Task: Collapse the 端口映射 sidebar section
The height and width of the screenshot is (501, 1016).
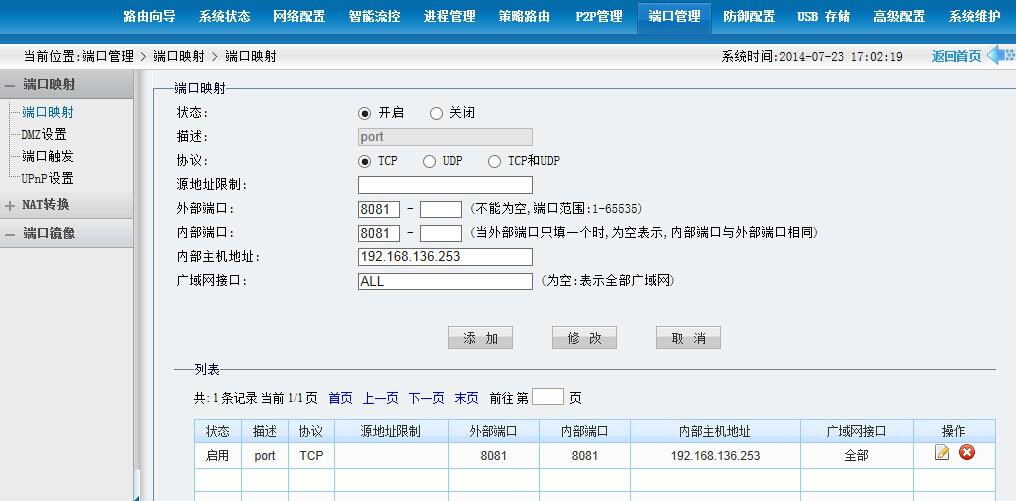Action: coord(10,85)
